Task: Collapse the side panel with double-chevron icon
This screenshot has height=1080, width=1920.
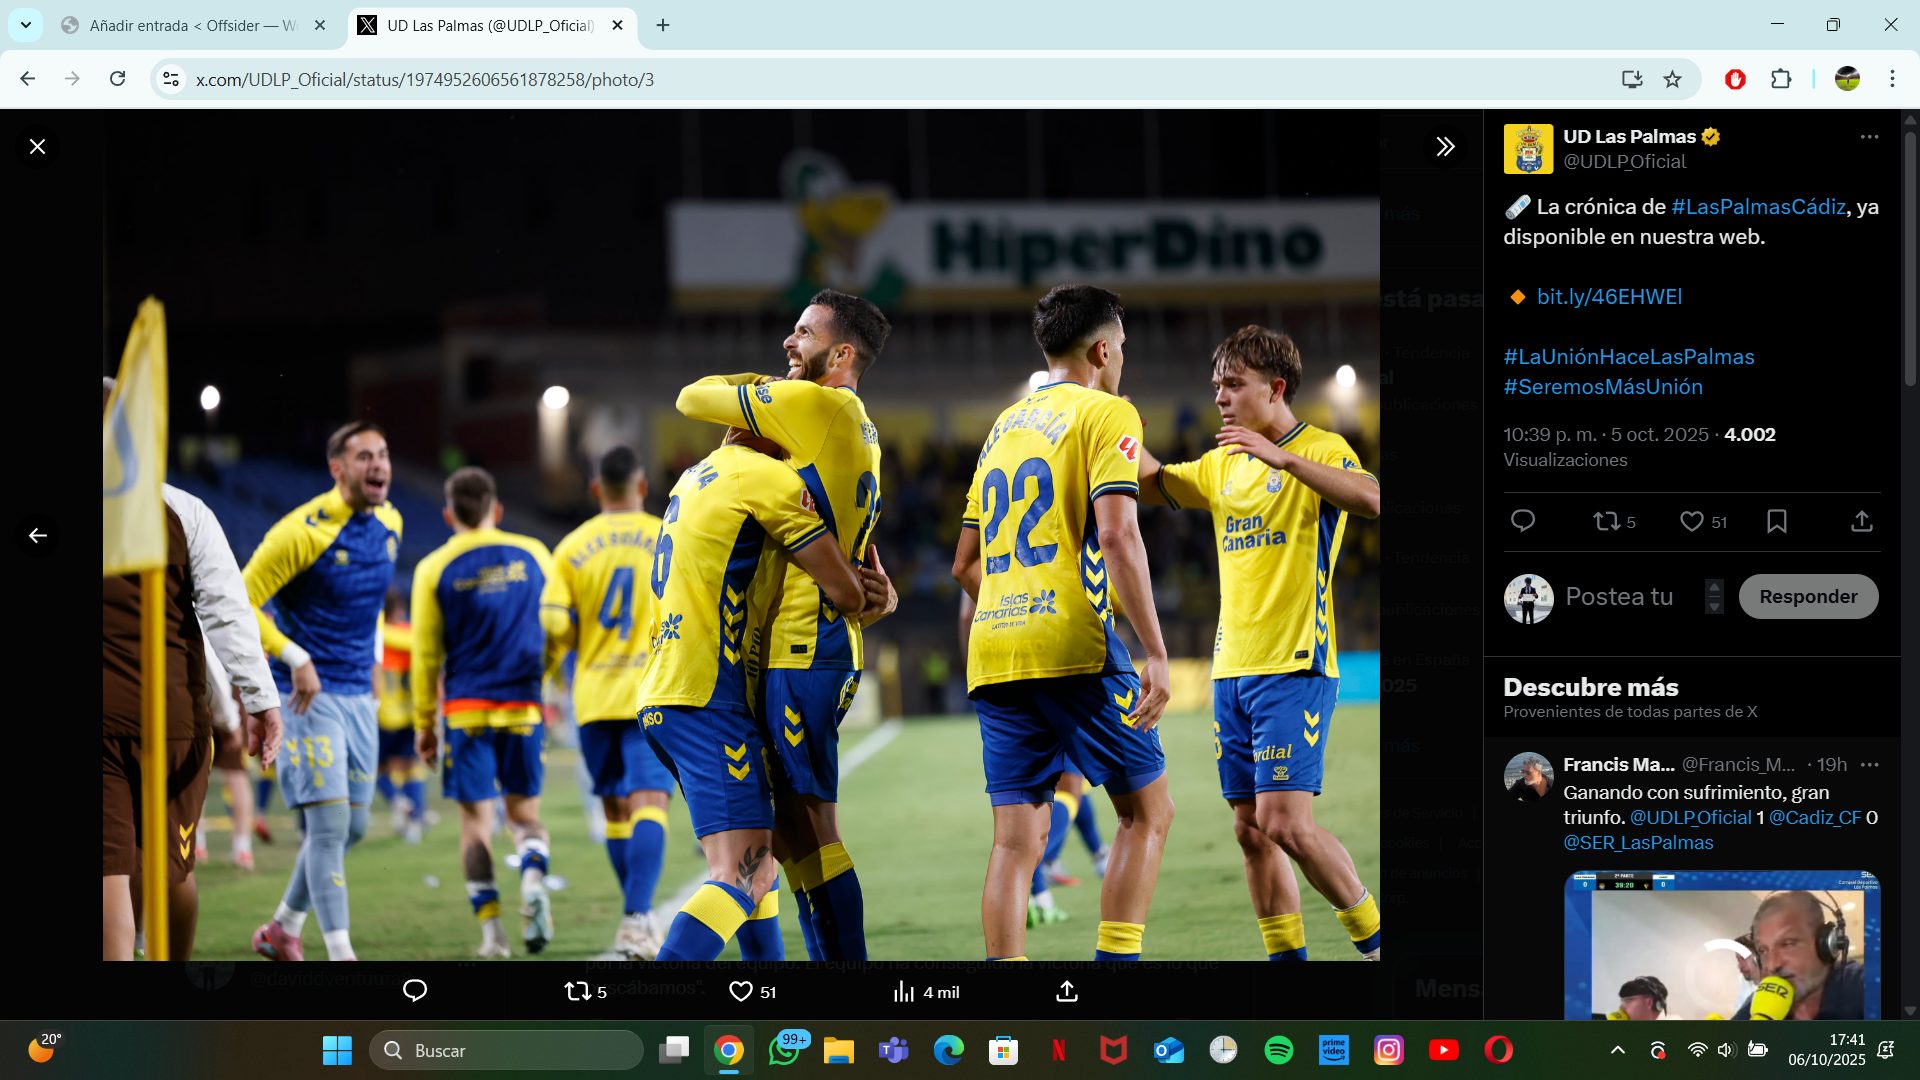Action: (x=1445, y=147)
